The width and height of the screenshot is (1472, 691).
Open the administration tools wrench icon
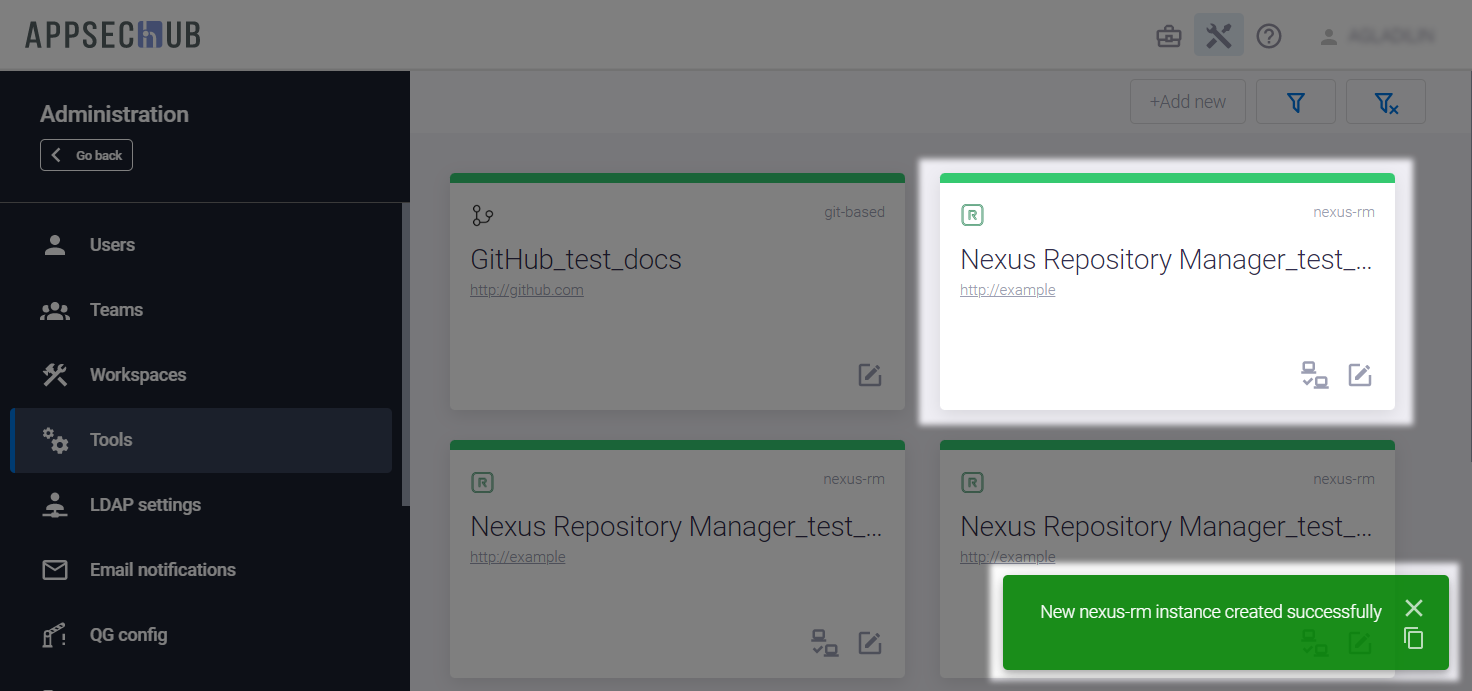1218,37
